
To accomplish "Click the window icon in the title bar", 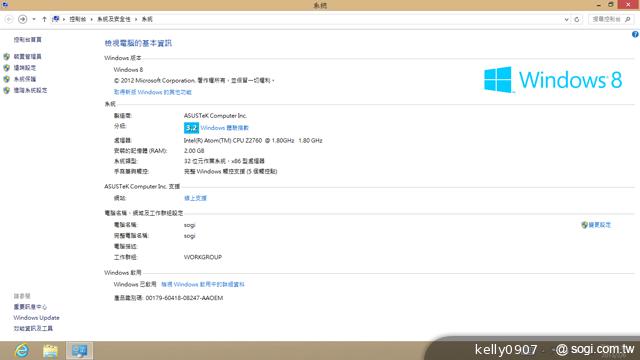I will 5,5.
